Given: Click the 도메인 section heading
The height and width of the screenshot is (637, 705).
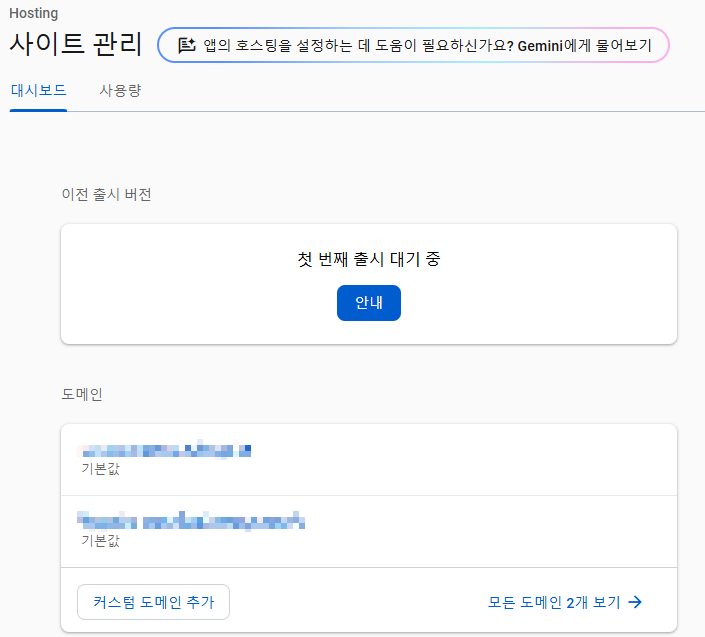Looking at the screenshot, I should click(81, 394).
